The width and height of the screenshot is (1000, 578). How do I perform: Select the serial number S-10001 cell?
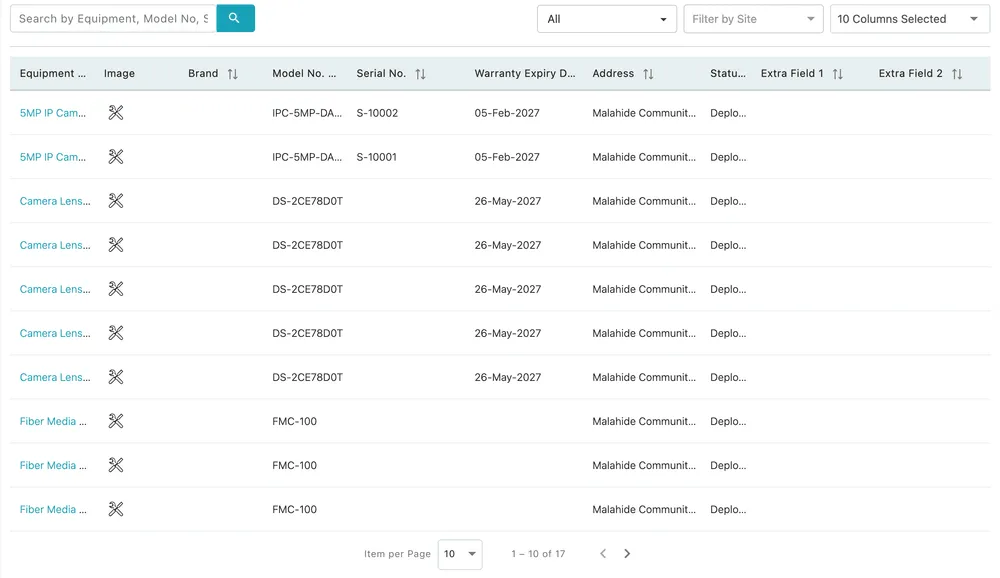point(376,157)
